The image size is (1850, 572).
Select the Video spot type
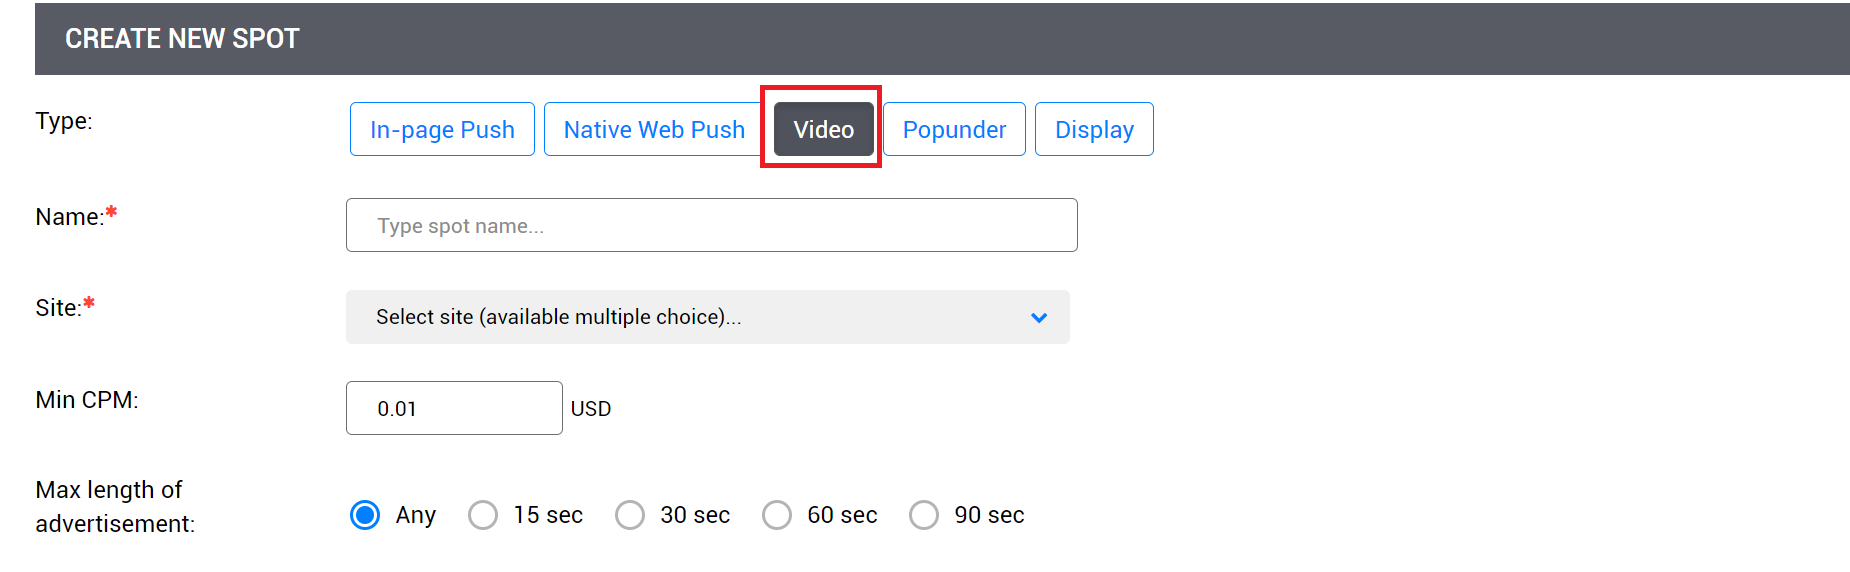[x=823, y=130]
